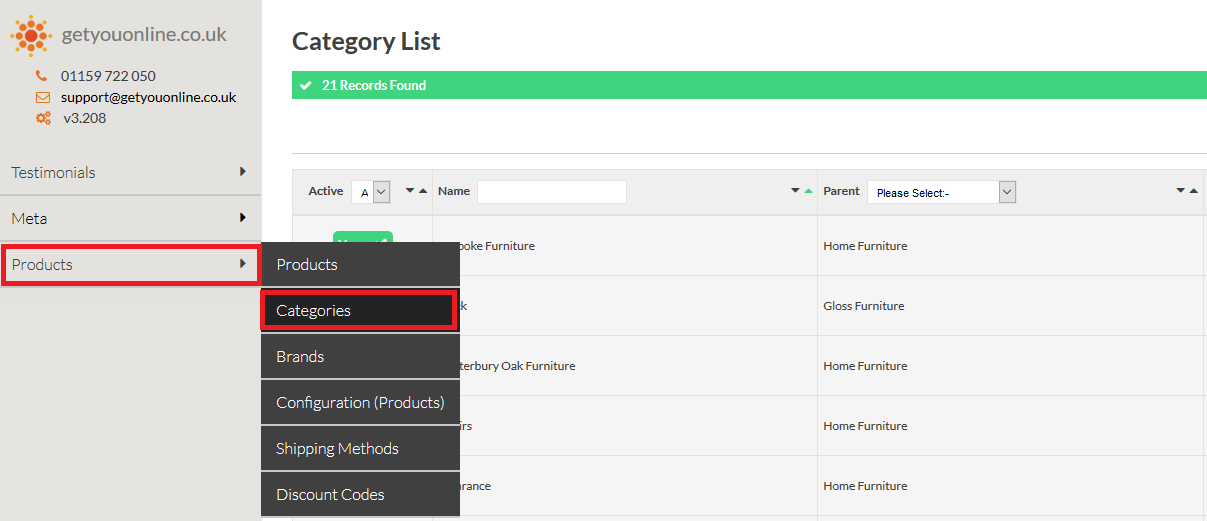Open Configuration (Products) submenu item
The height and width of the screenshot is (521, 1207).
tap(360, 403)
